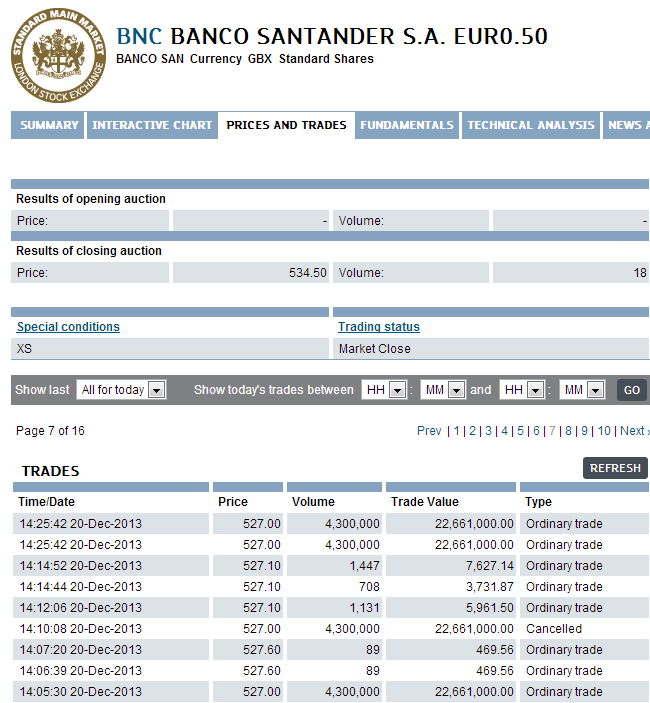Click the trade value 5,961.50
Viewport: 650px width, 703px height.
[x=490, y=608]
